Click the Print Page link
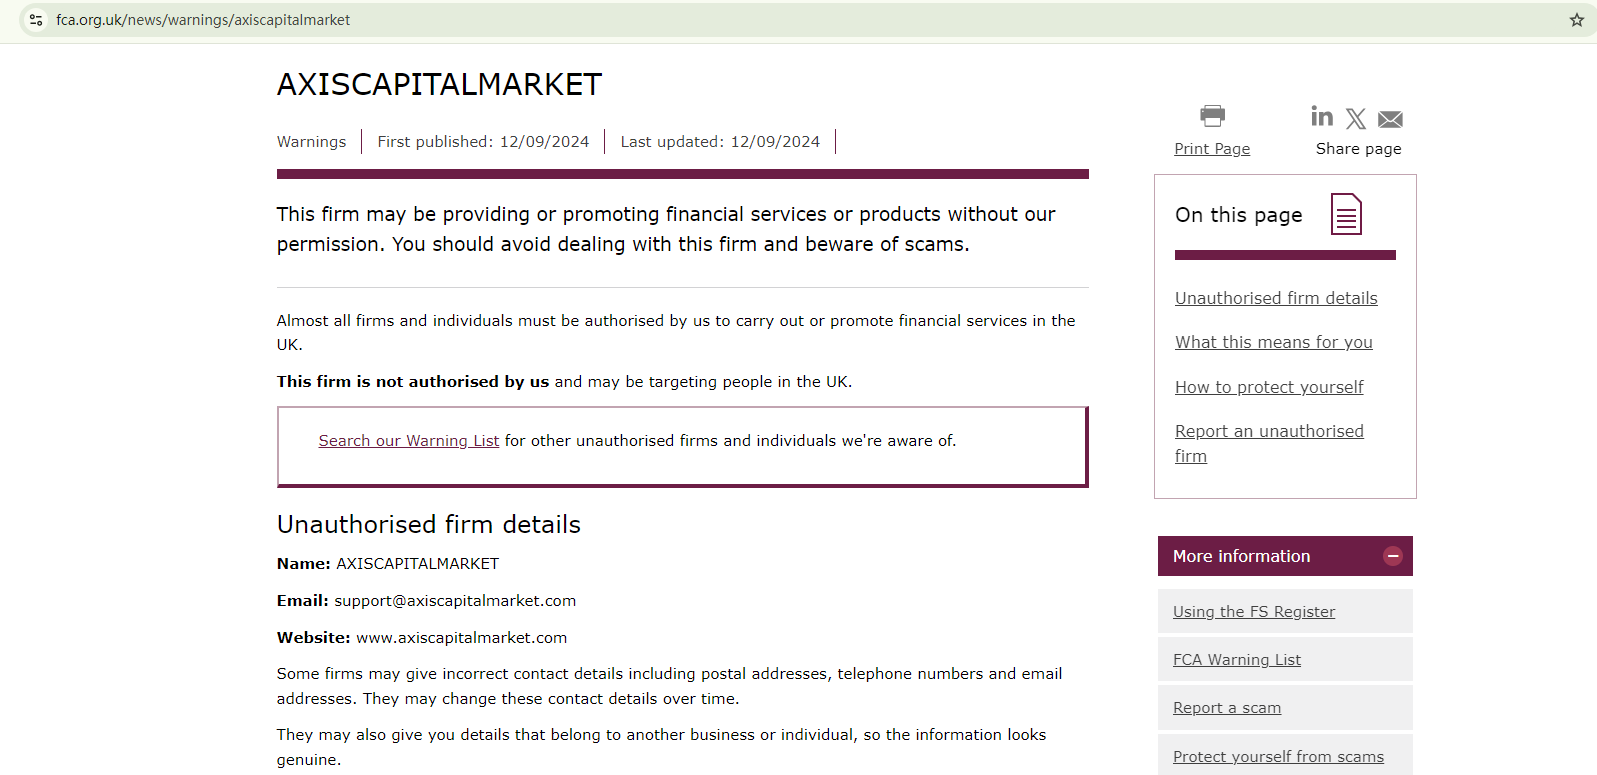1597x775 pixels. click(1212, 149)
